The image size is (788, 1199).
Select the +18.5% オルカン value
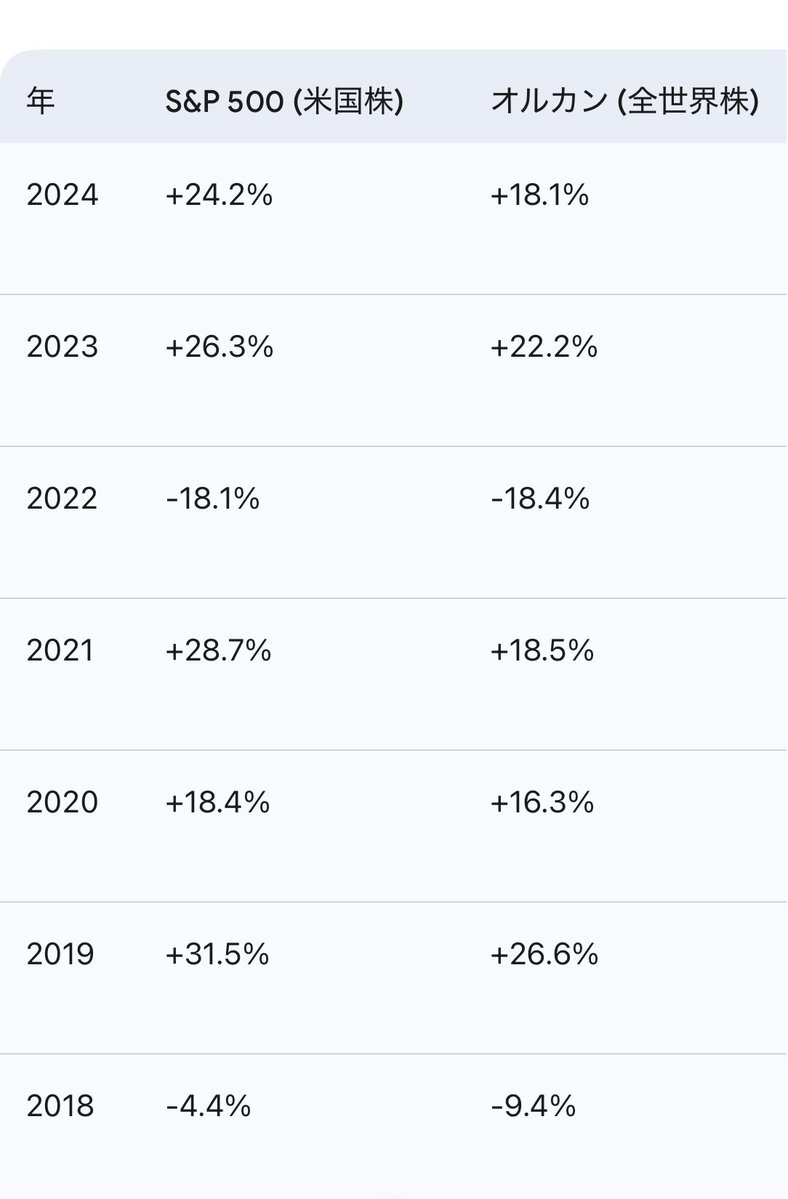[541, 651]
